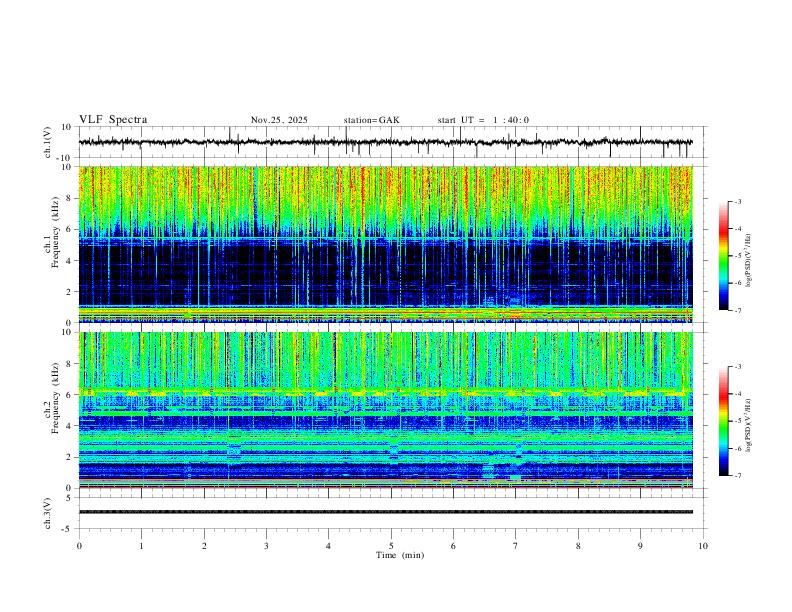Click the "8" kHz tick on ch.2 axis
This screenshot has height=612, width=792.
click(70, 364)
